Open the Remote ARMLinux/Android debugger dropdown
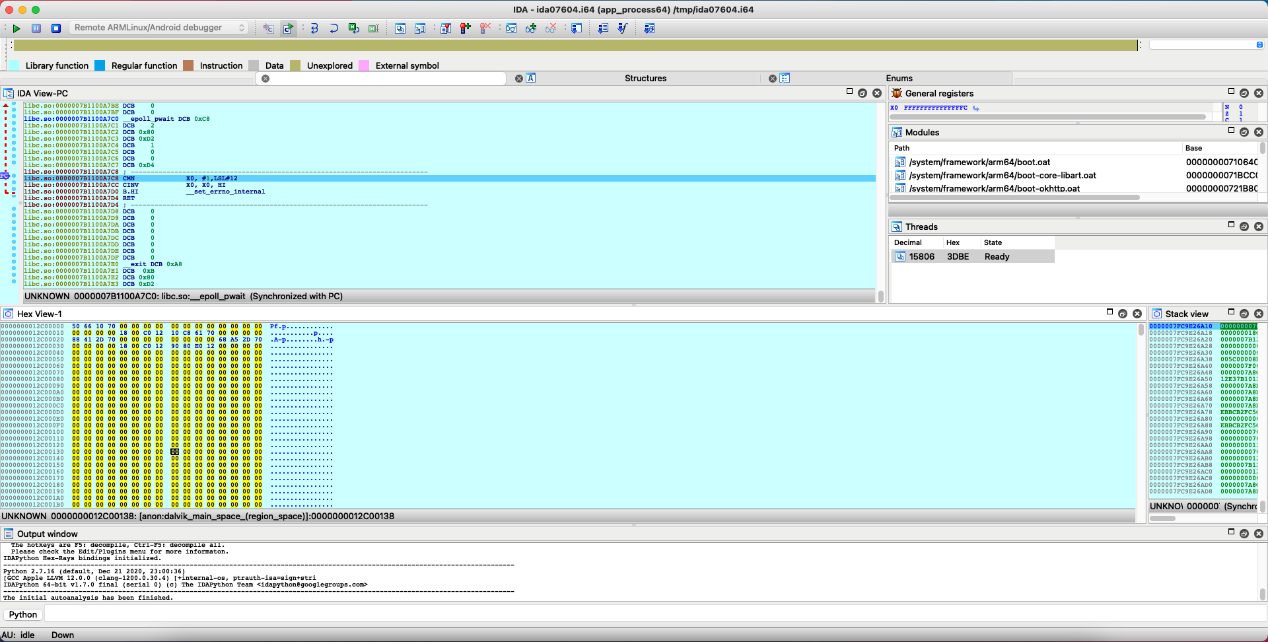 (159, 28)
